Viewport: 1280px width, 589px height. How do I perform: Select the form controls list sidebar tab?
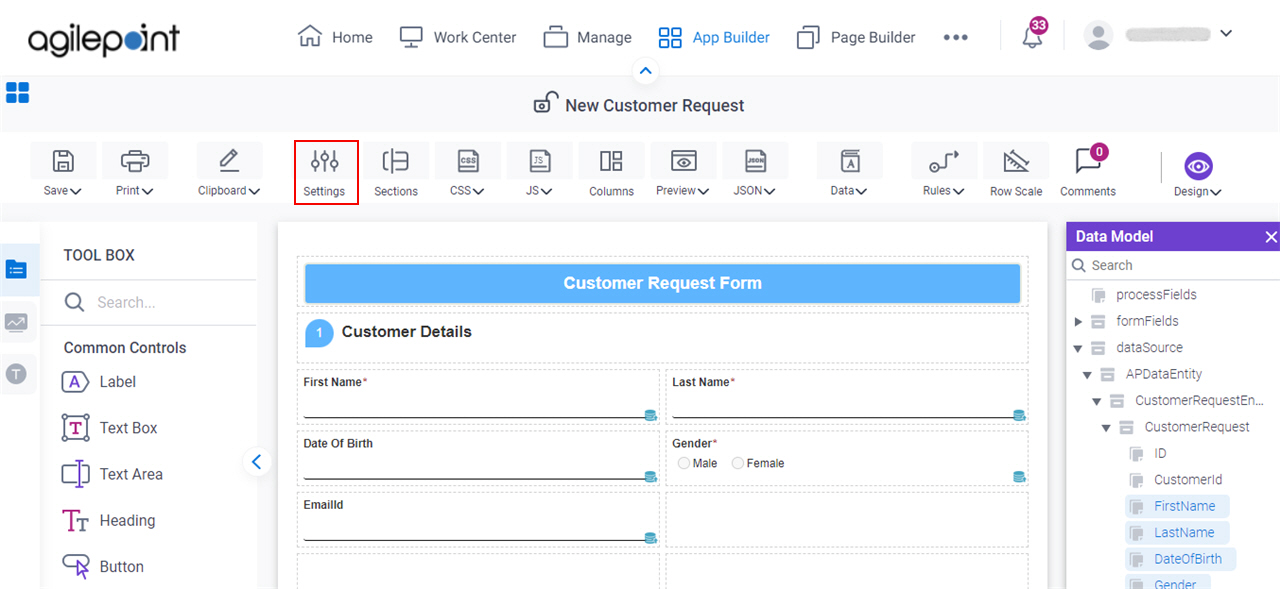coord(17,269)
